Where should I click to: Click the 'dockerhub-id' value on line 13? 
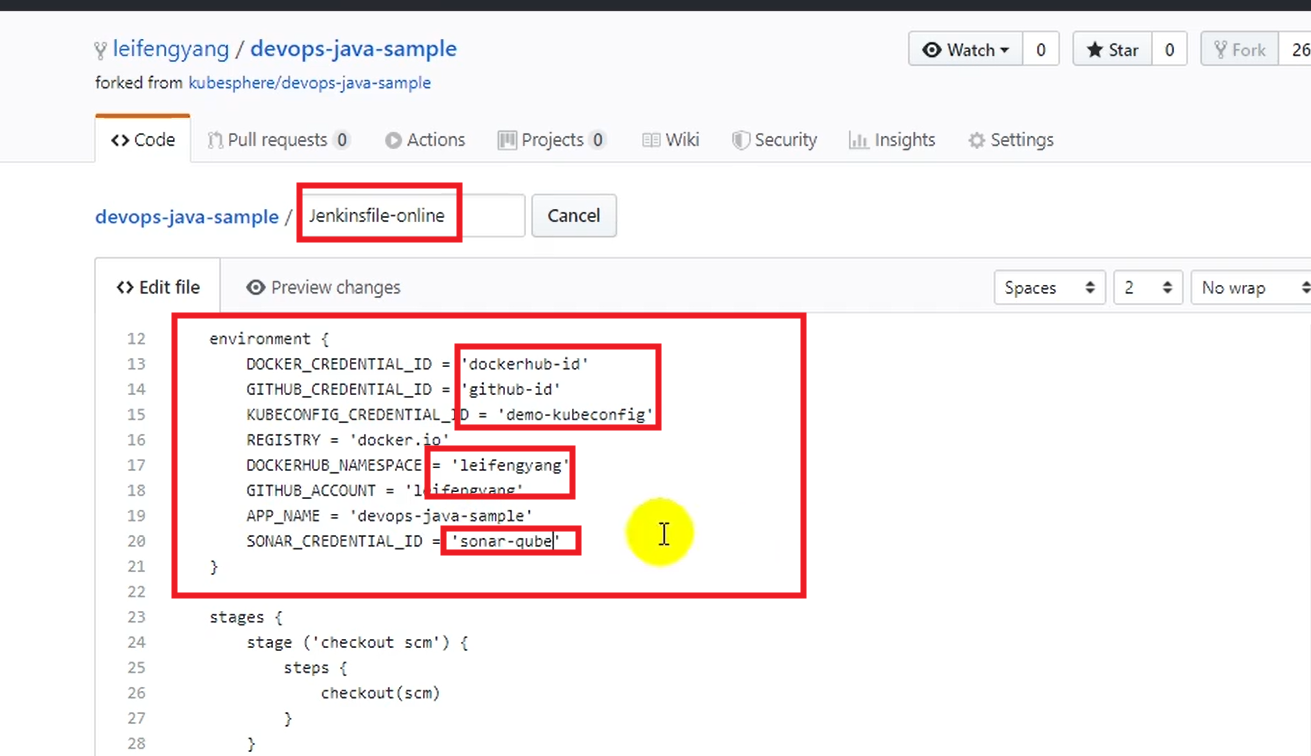(525, 364)
